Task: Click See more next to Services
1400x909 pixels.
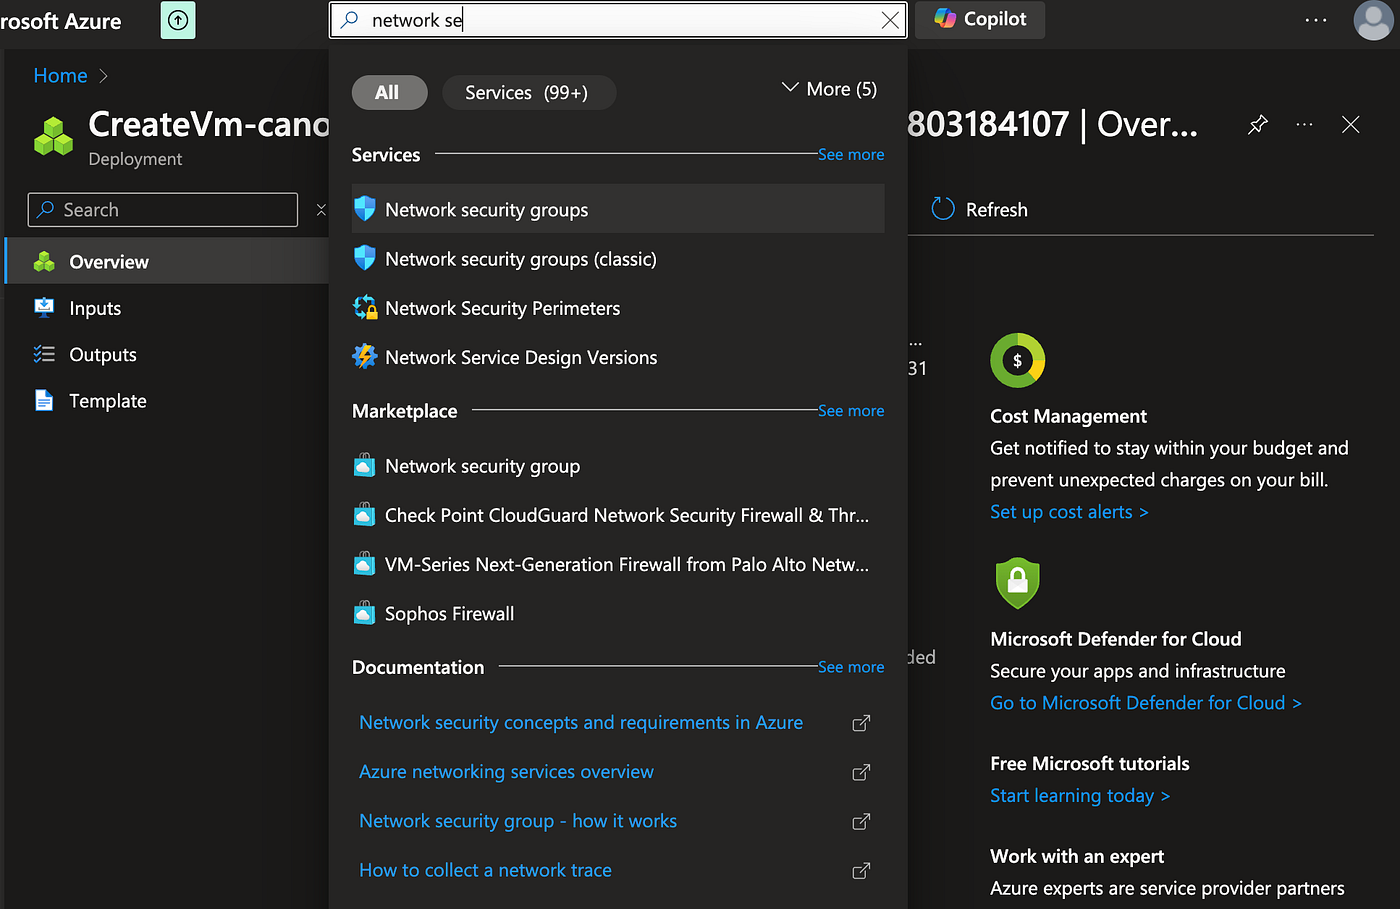Action: (x=851, y=154)
